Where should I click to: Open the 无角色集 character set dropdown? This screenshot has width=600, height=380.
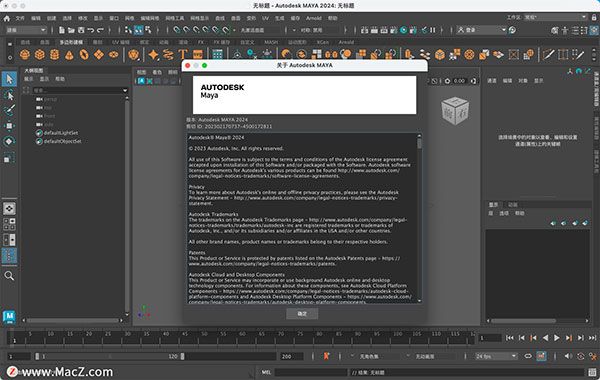pyautogui.click(x=369, y=356)
